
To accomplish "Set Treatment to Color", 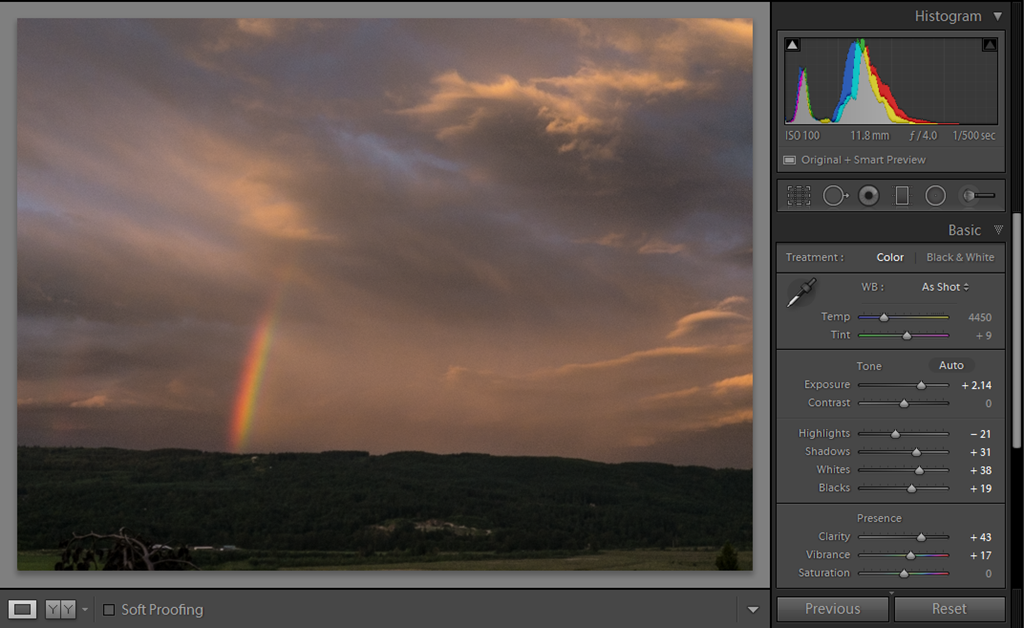I will (x=890, y=257).
